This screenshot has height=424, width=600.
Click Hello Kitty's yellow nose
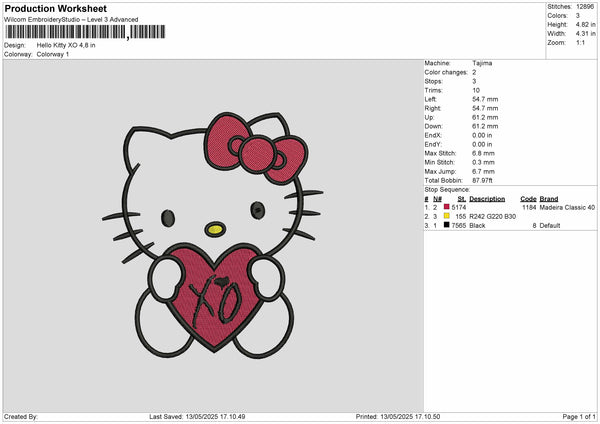click(213, 229)
